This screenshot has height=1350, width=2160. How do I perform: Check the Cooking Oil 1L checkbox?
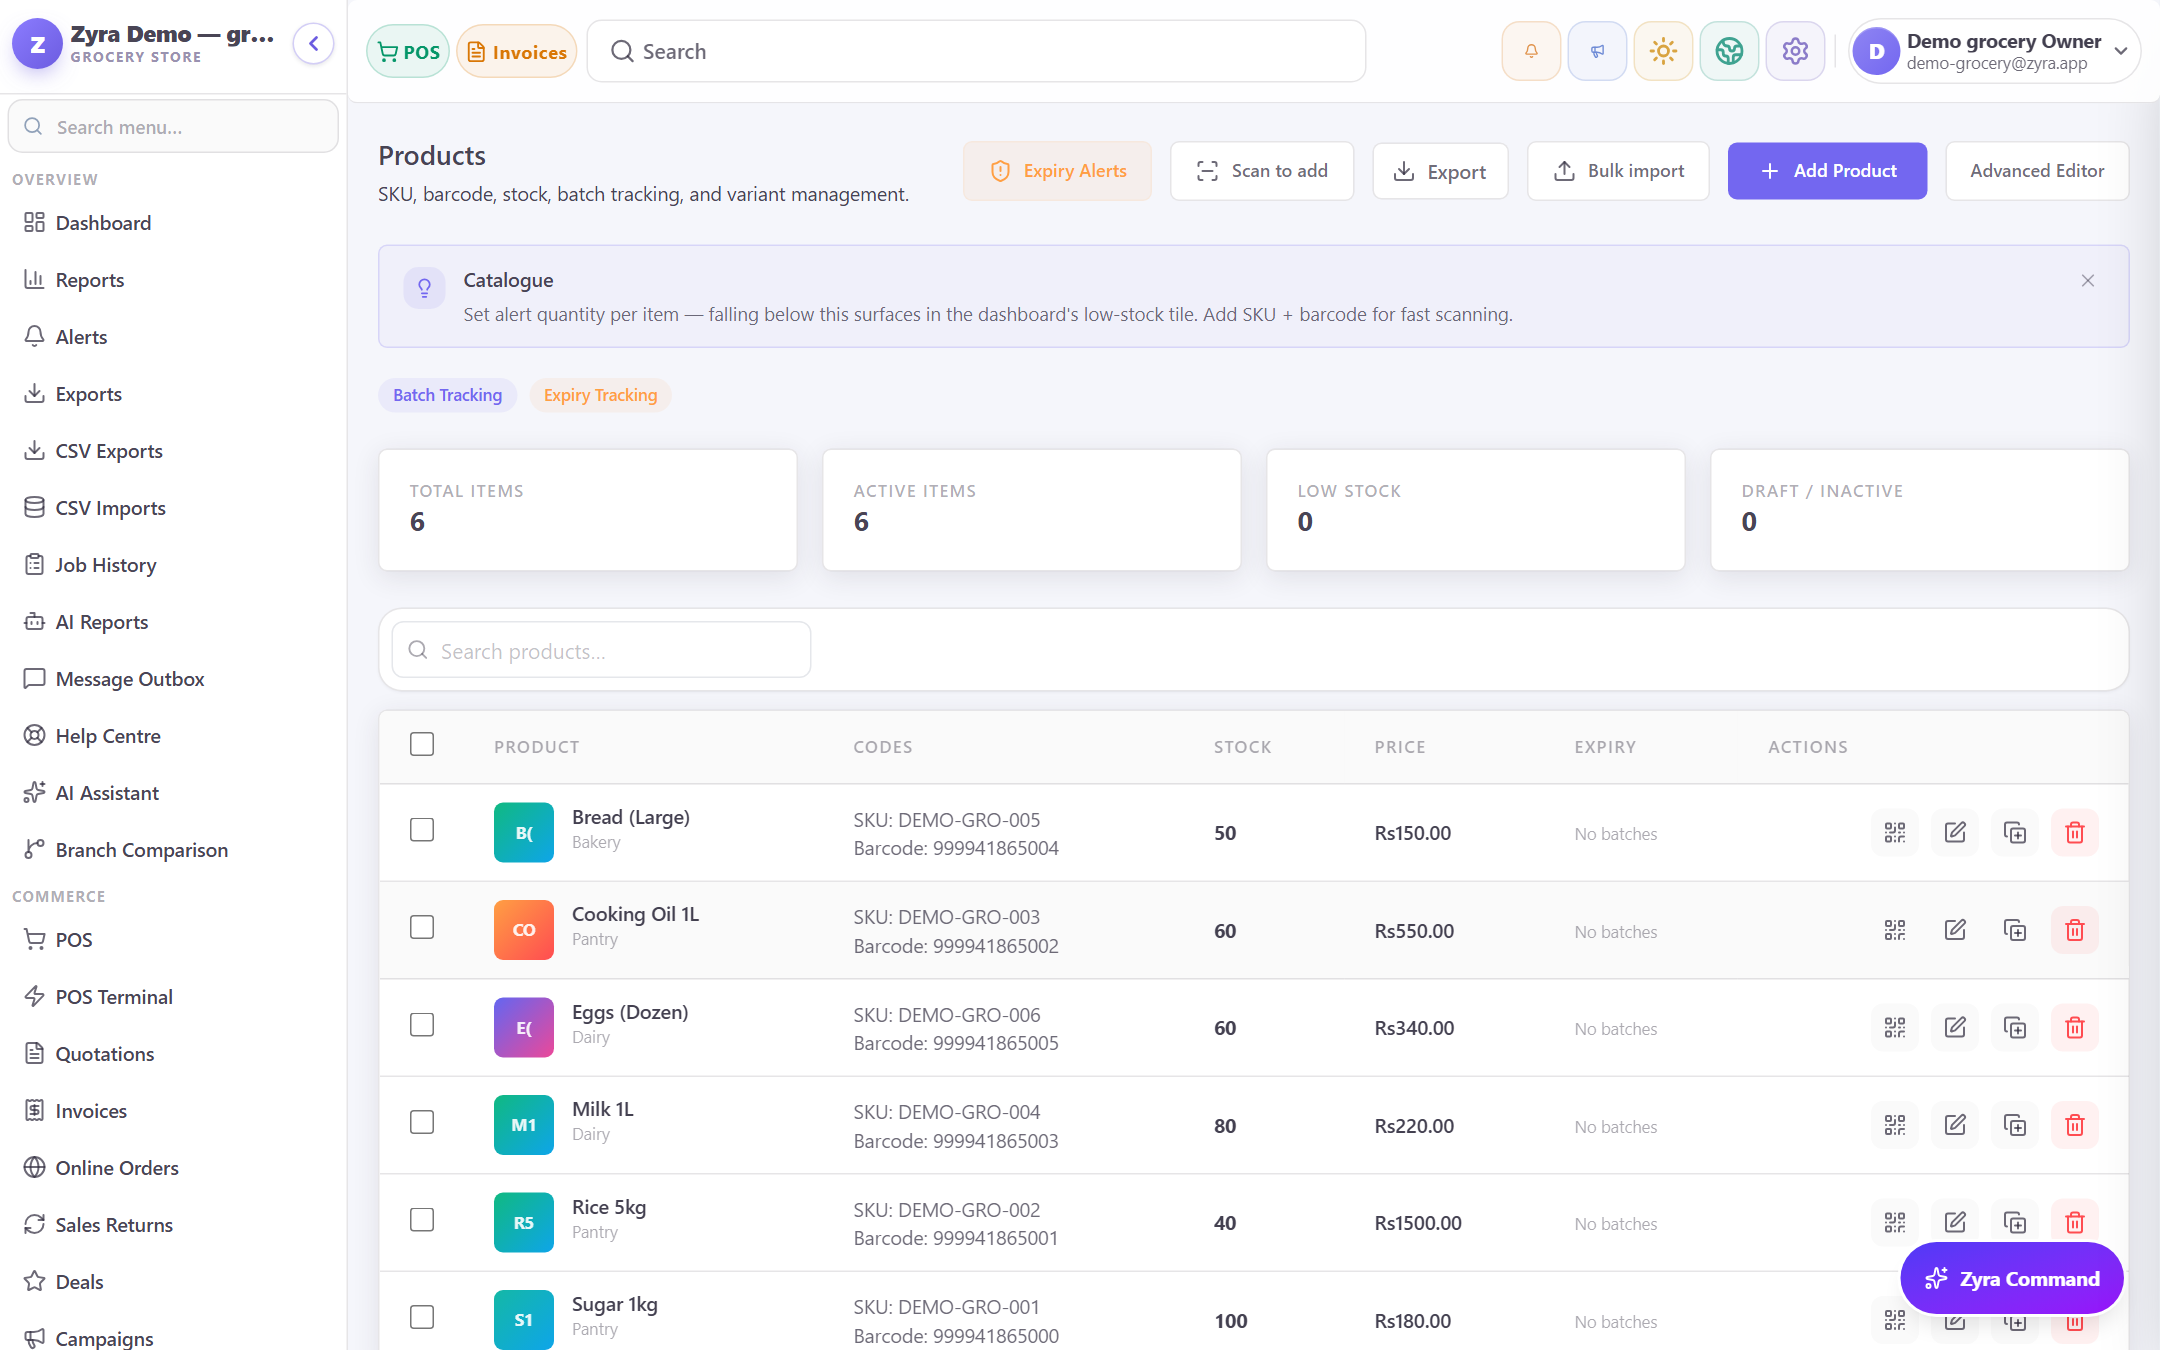[x=422, y=927]
